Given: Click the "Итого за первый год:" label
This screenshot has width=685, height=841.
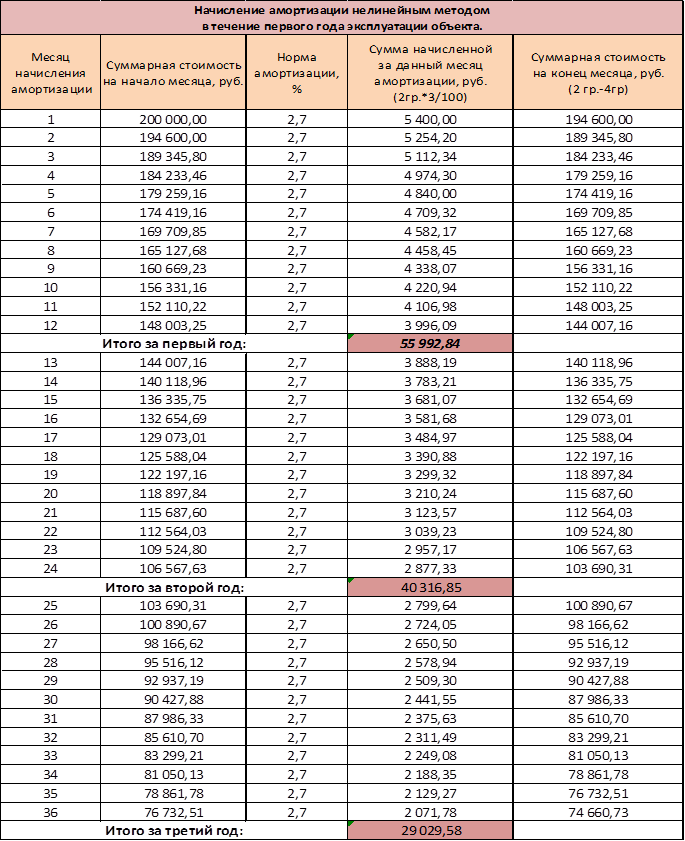Looking at the screenshot, I should [174, 343].
